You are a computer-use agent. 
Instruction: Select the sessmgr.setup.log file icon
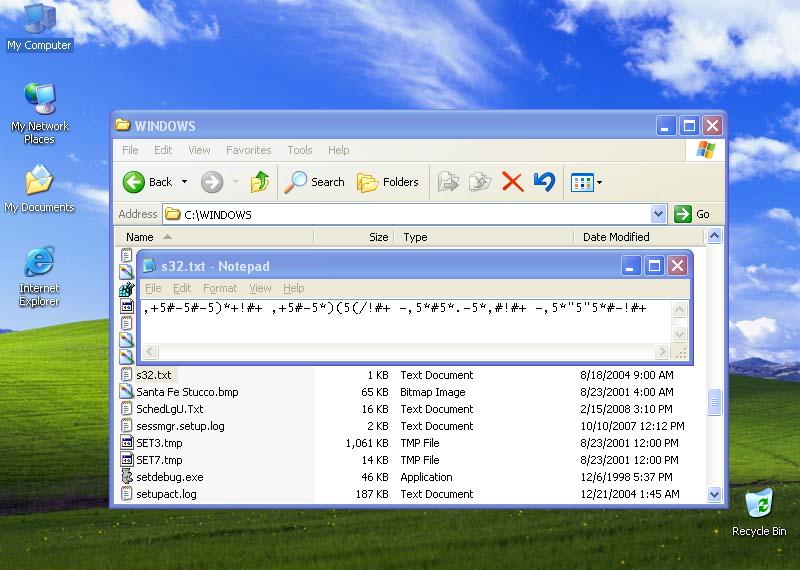[x=126, y=426]
